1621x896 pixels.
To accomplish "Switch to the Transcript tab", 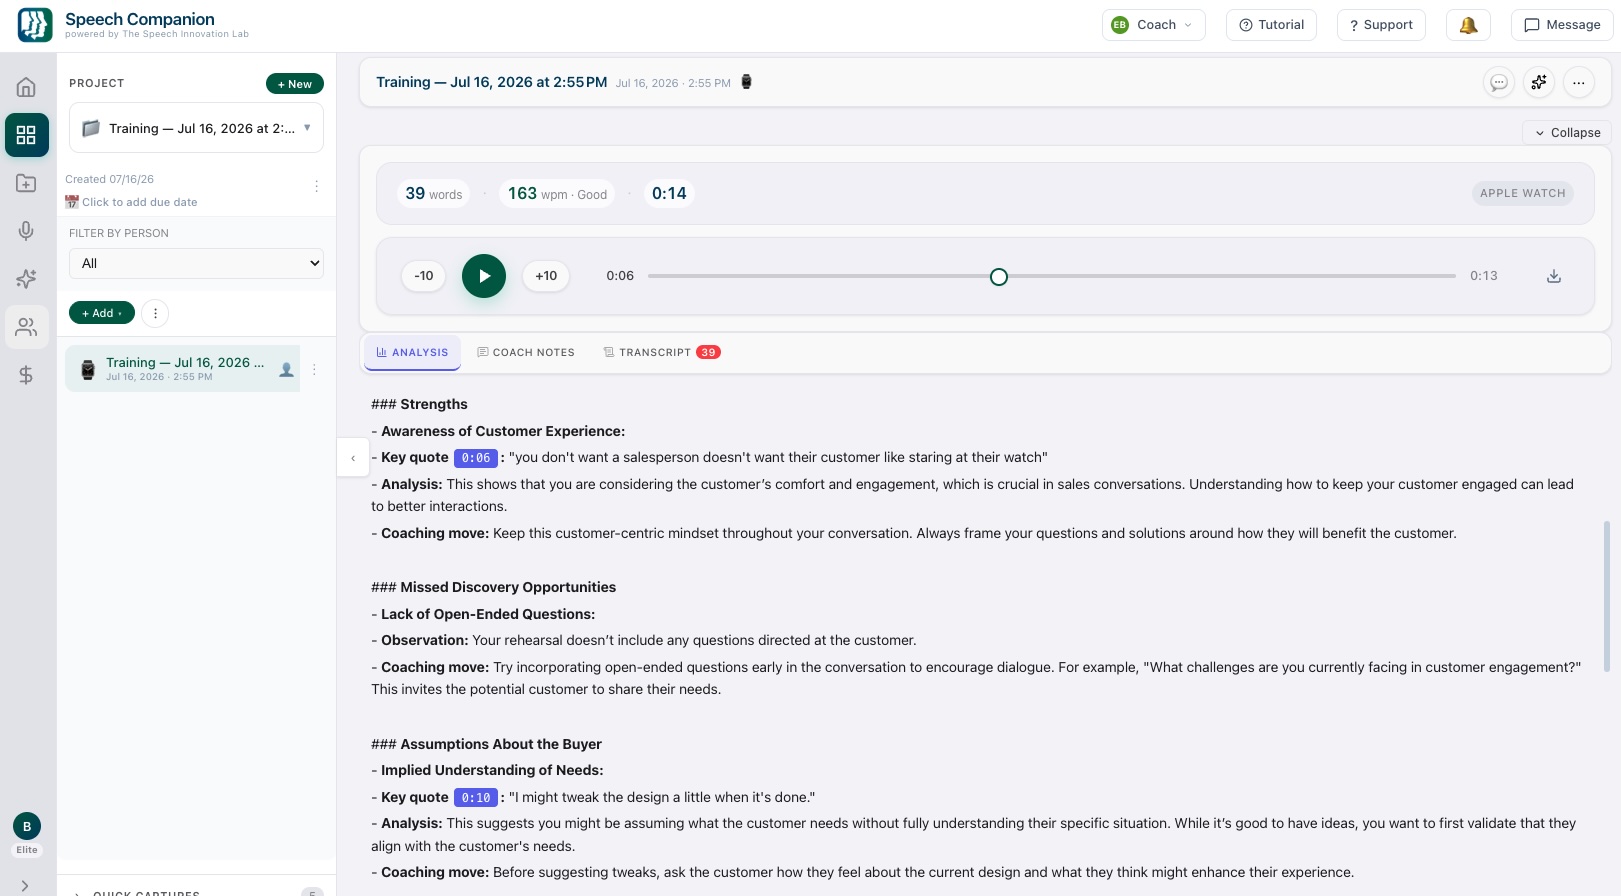I will [x=662, y=352].
